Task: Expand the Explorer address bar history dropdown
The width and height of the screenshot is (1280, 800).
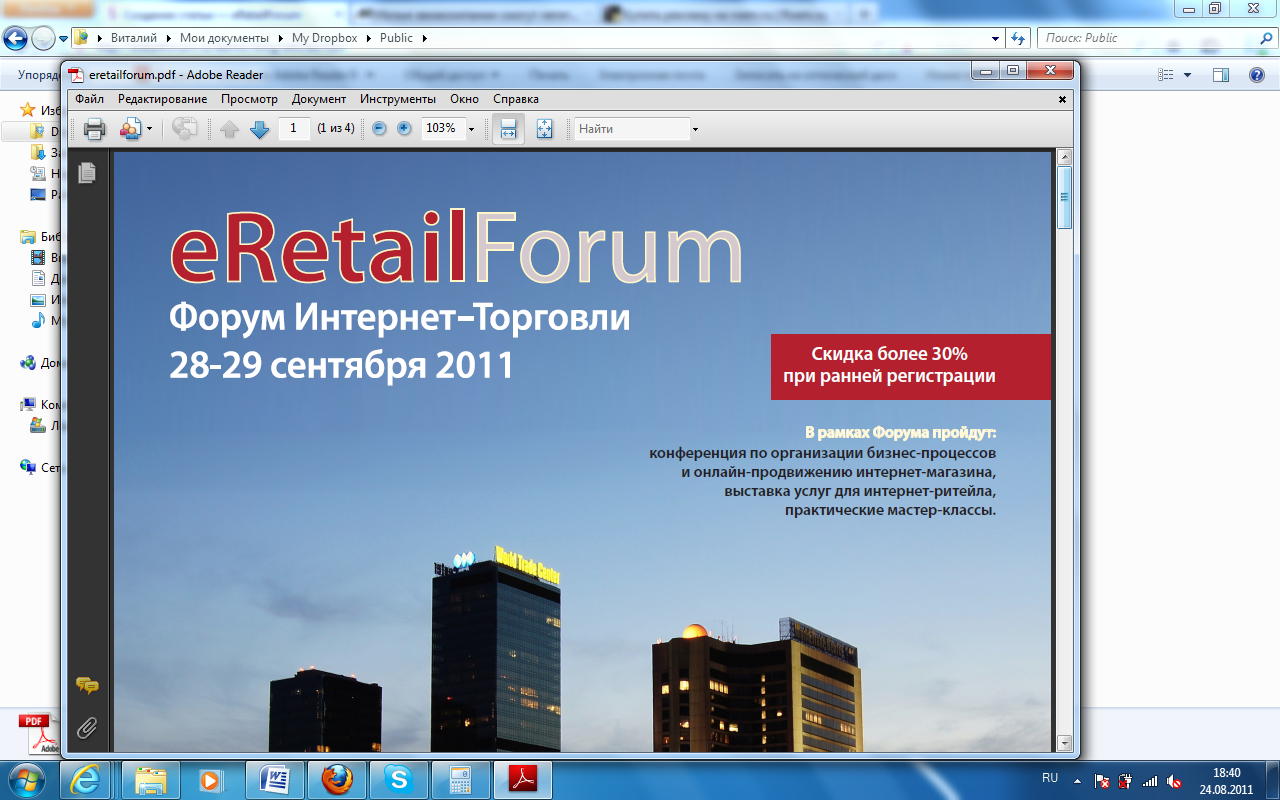Action: click(995, 38)
